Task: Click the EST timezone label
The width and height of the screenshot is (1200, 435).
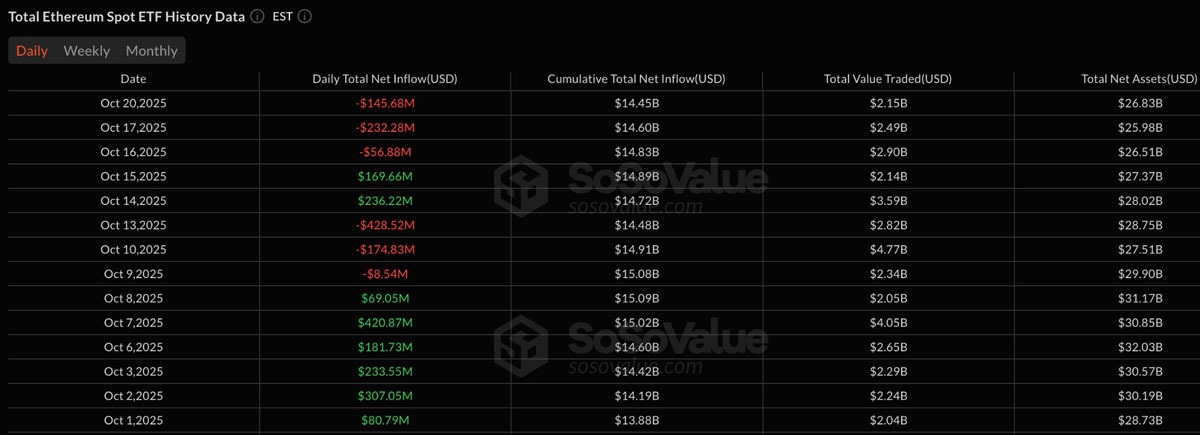Action: (281, 17)
